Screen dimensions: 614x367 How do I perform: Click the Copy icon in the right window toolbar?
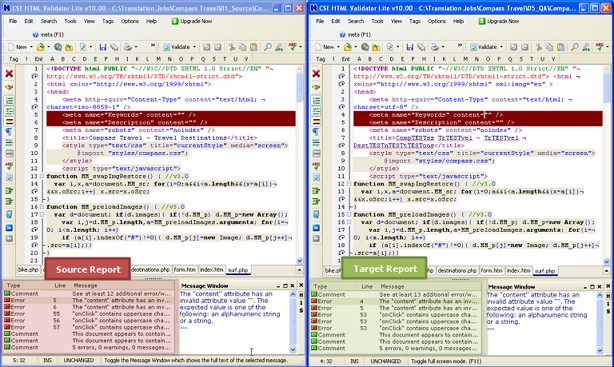pos(550,47)
